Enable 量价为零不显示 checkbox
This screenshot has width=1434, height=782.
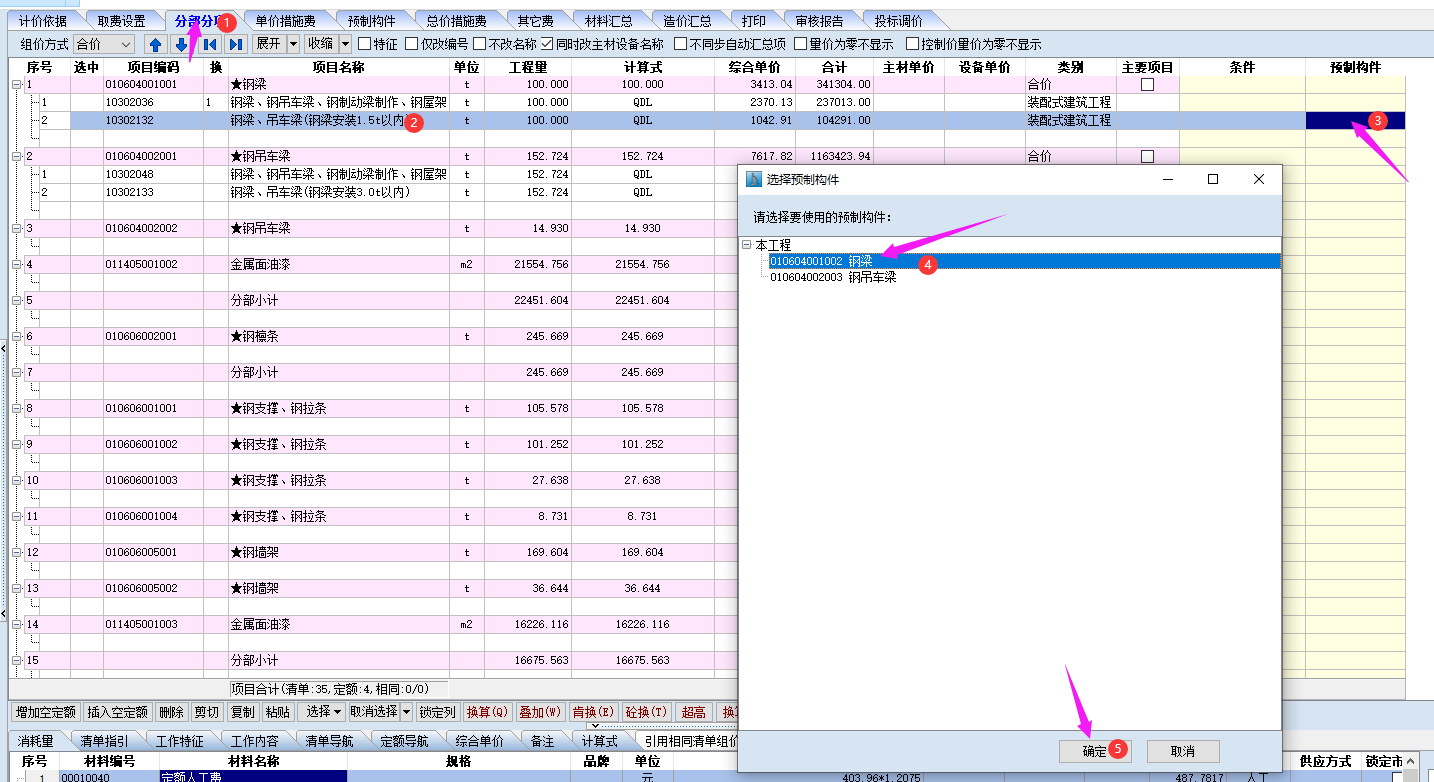point(800,44)
